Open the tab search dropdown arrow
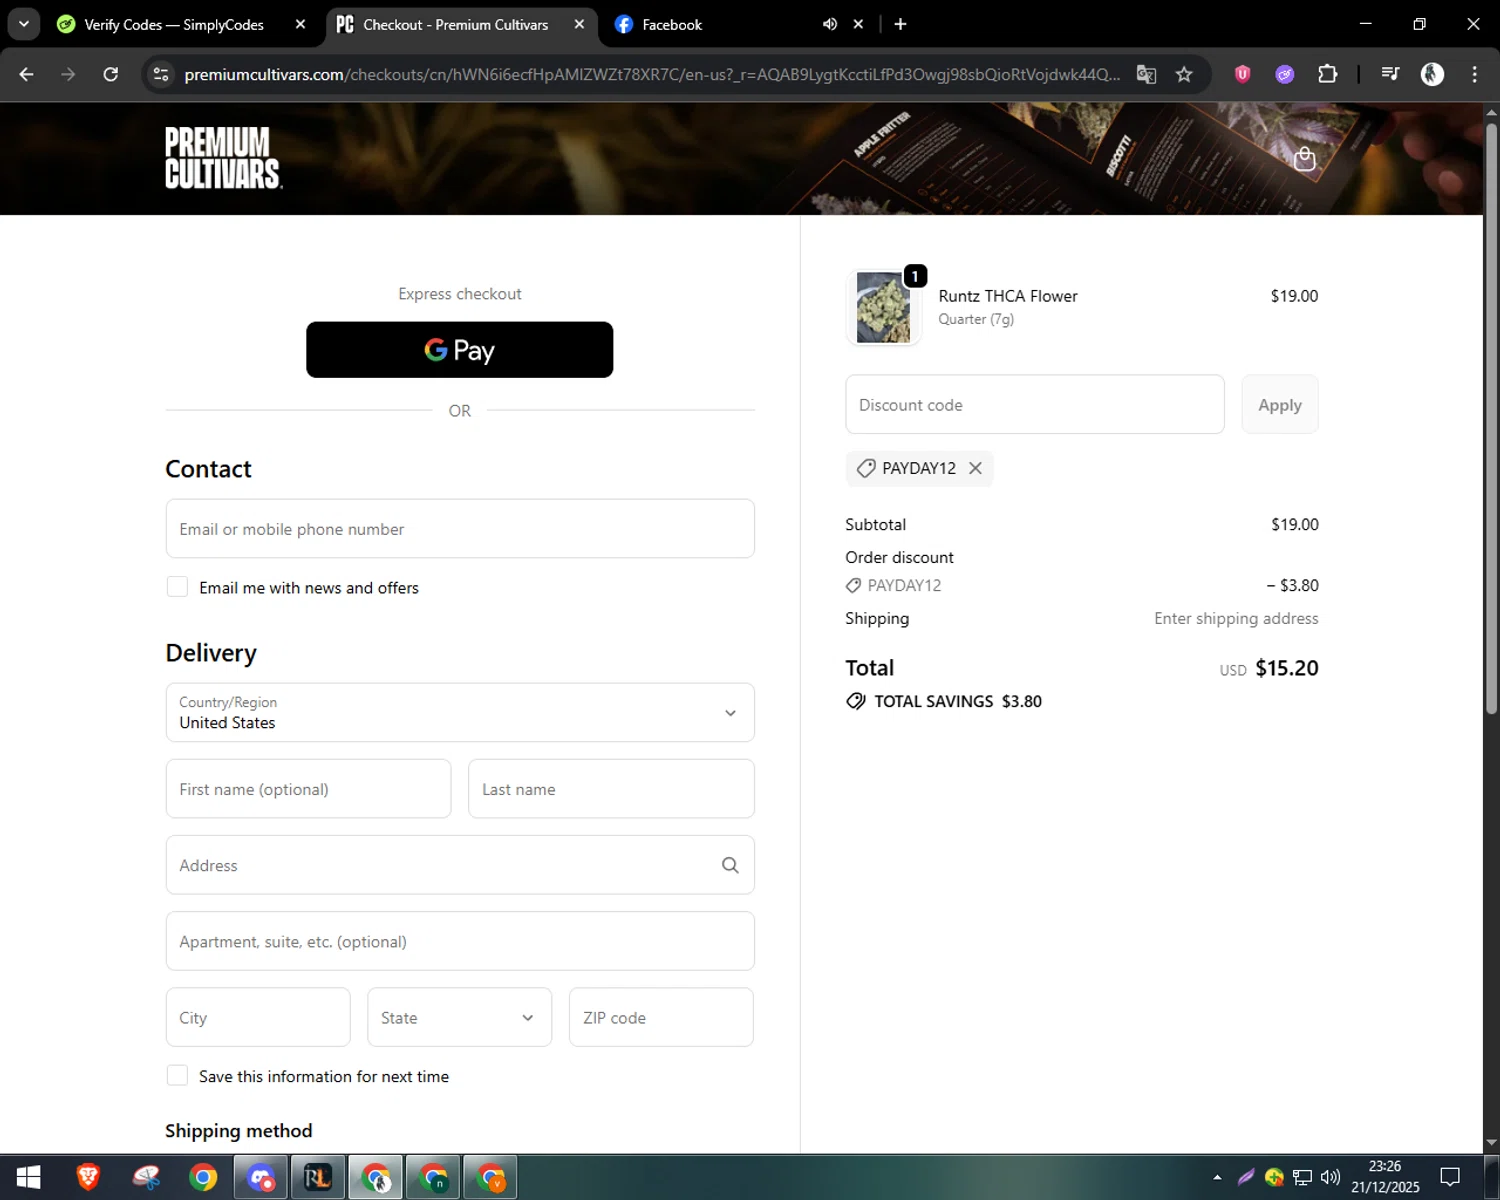Screen dimensions: 1500x1200 (23, 24)
